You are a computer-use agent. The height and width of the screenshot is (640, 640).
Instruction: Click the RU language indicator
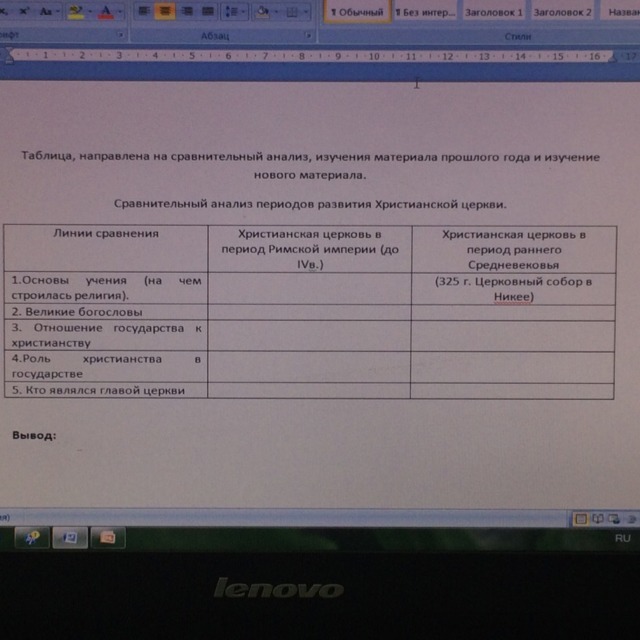pyautogui.click(x=623, y=538)
